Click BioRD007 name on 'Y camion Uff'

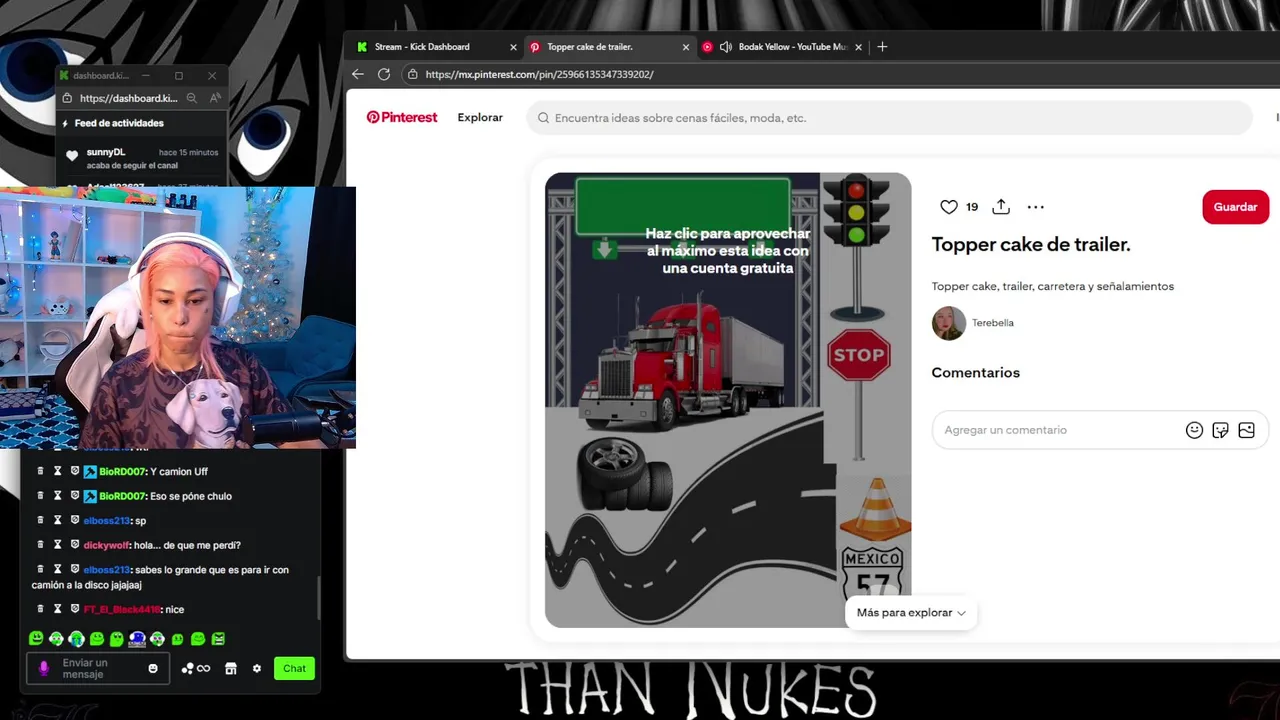(122, 471)
